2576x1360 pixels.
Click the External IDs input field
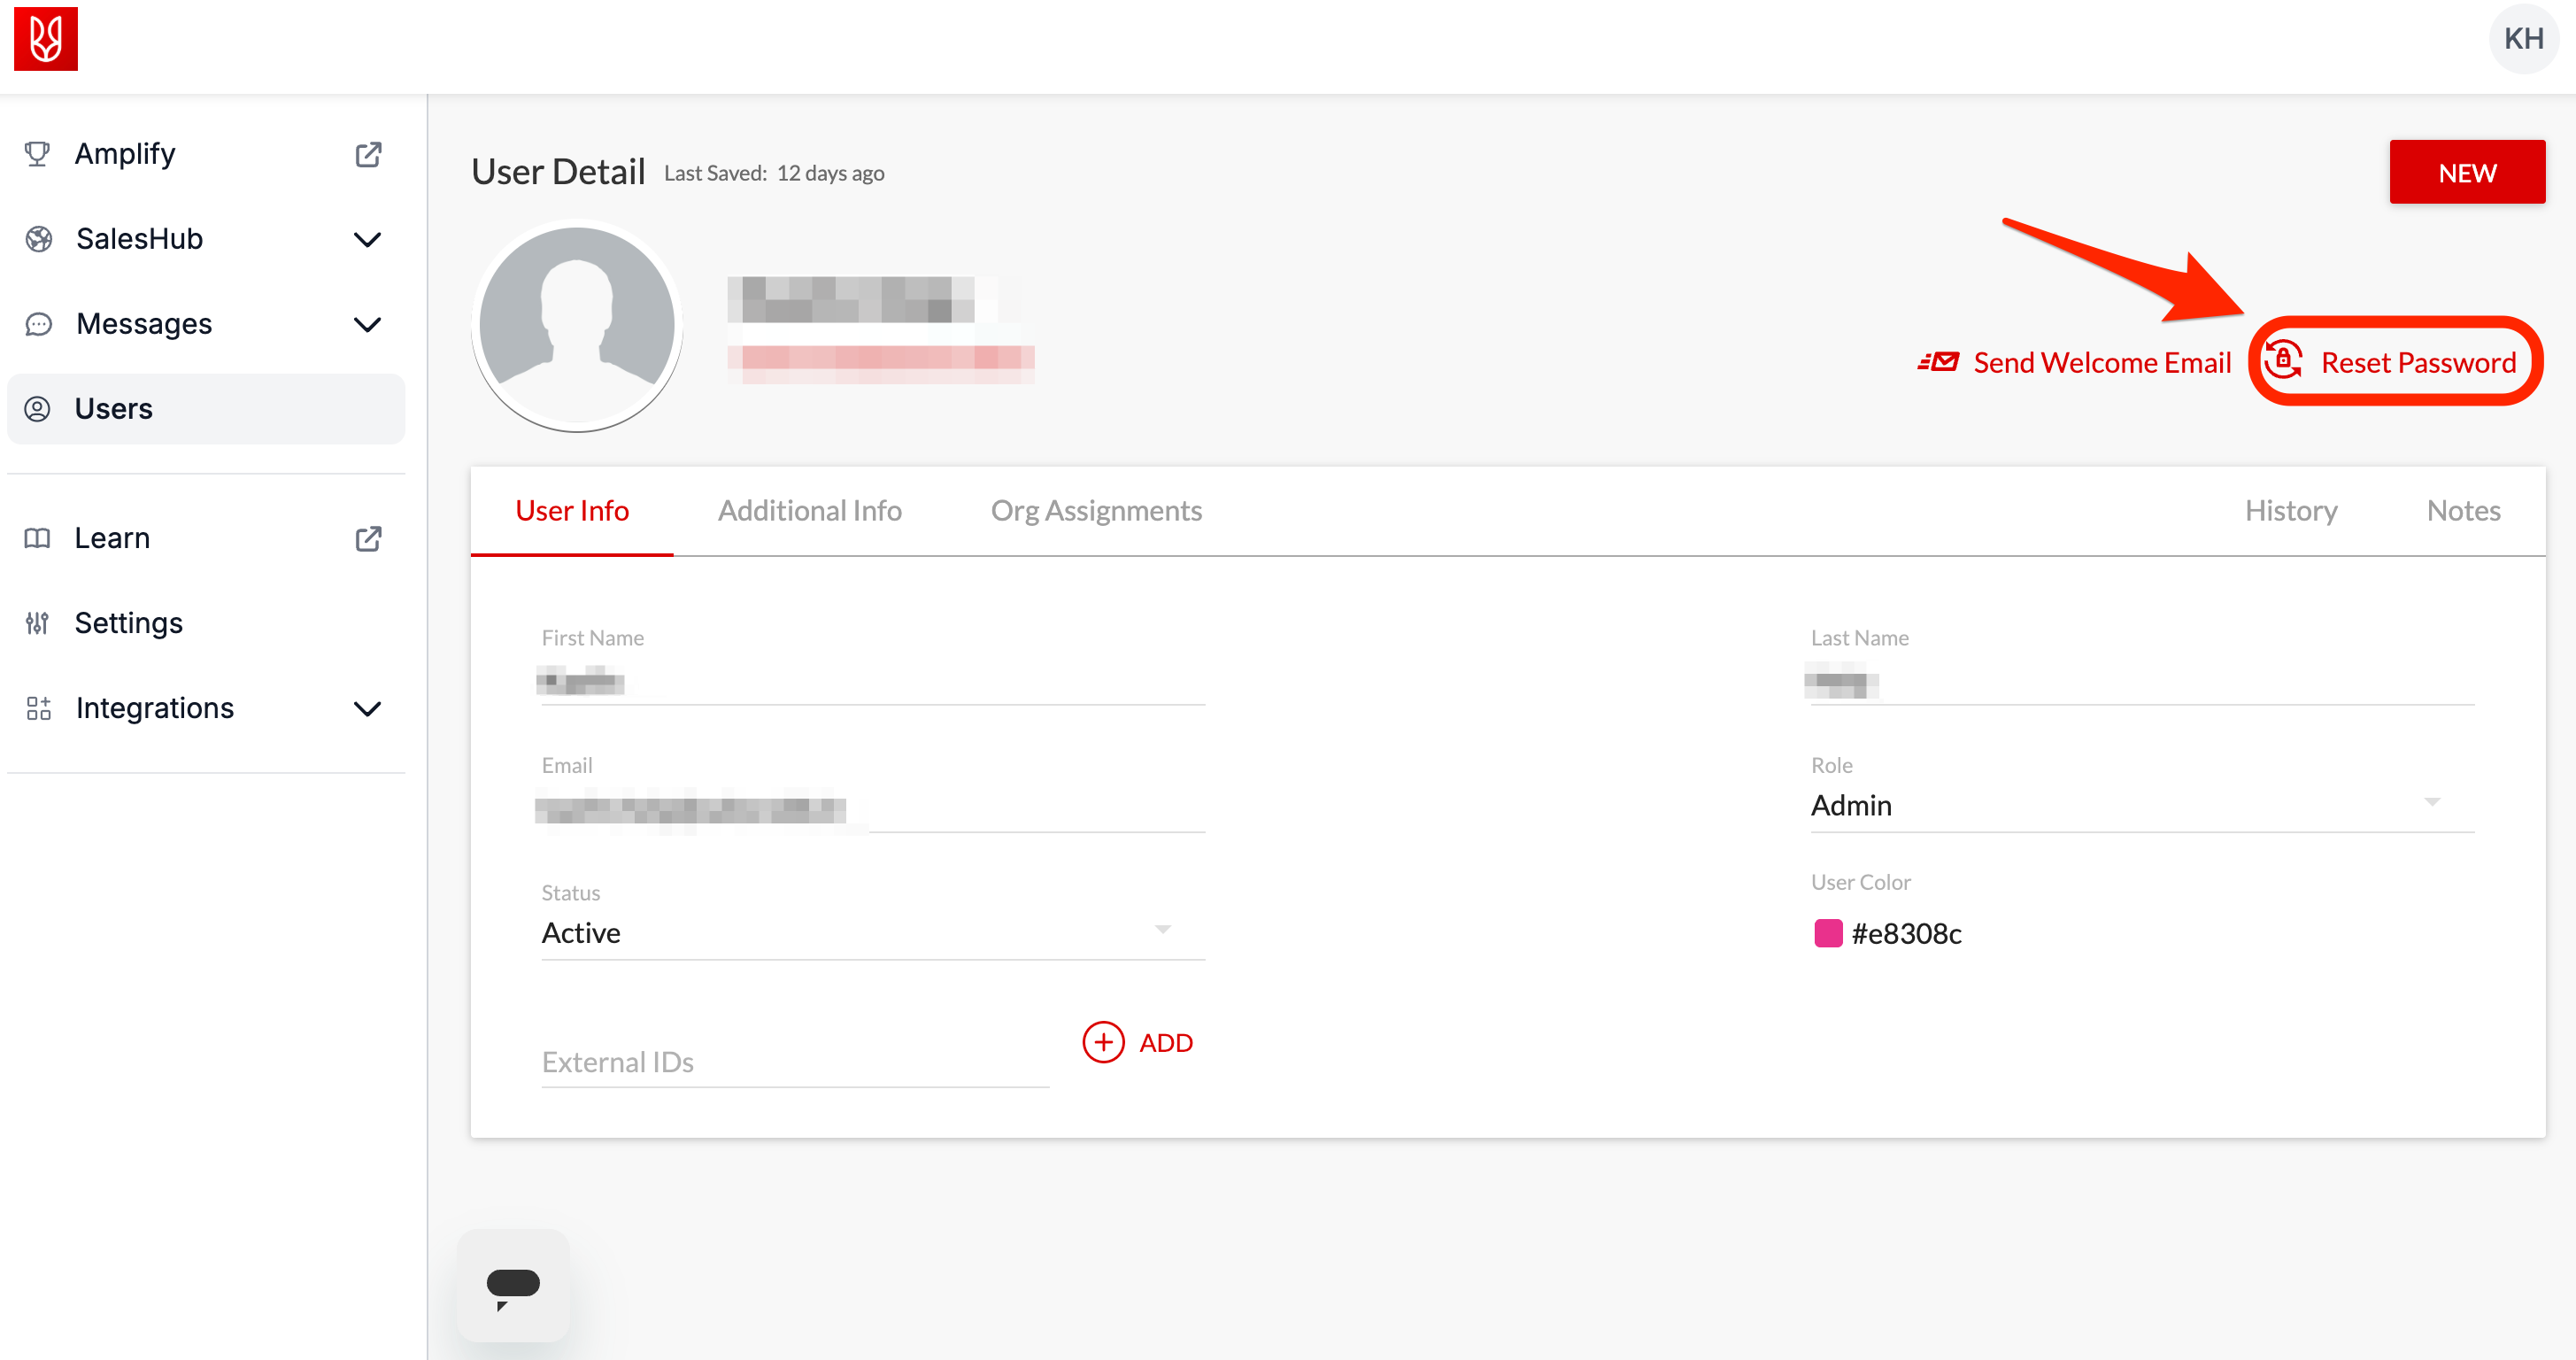(x=794, y=1062)
